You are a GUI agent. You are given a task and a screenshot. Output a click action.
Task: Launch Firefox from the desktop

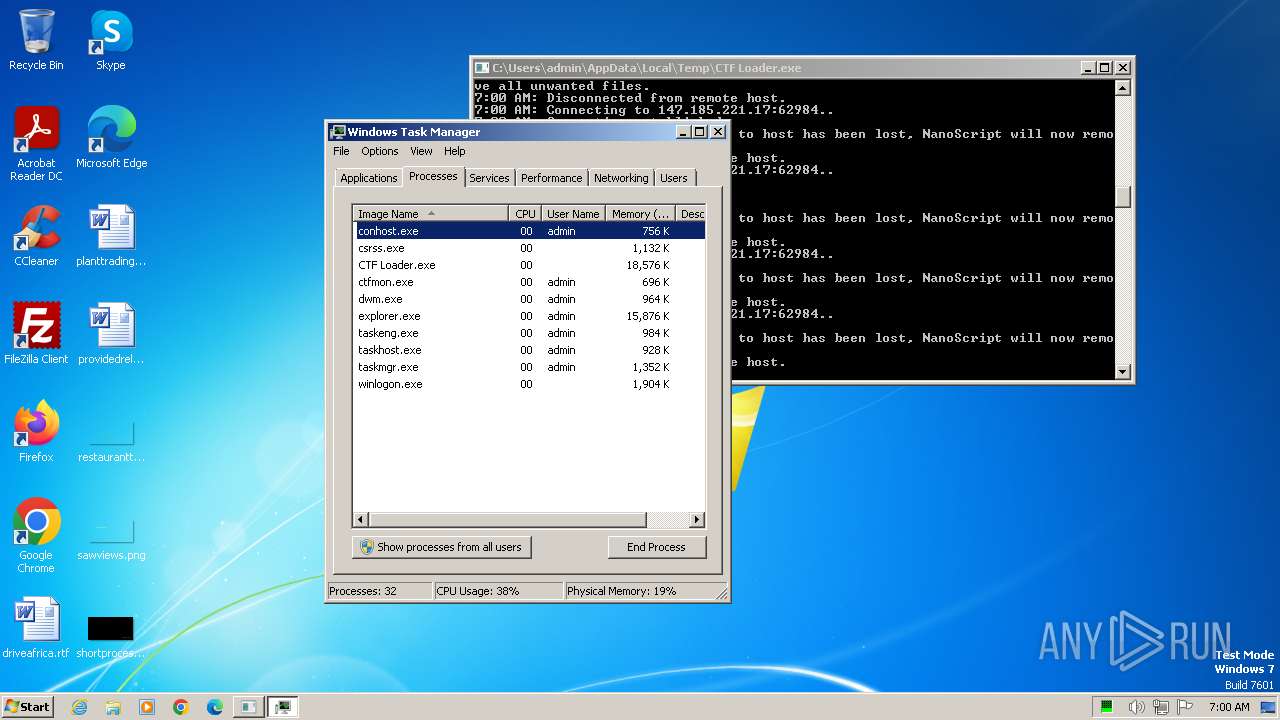tap(36, 431)
